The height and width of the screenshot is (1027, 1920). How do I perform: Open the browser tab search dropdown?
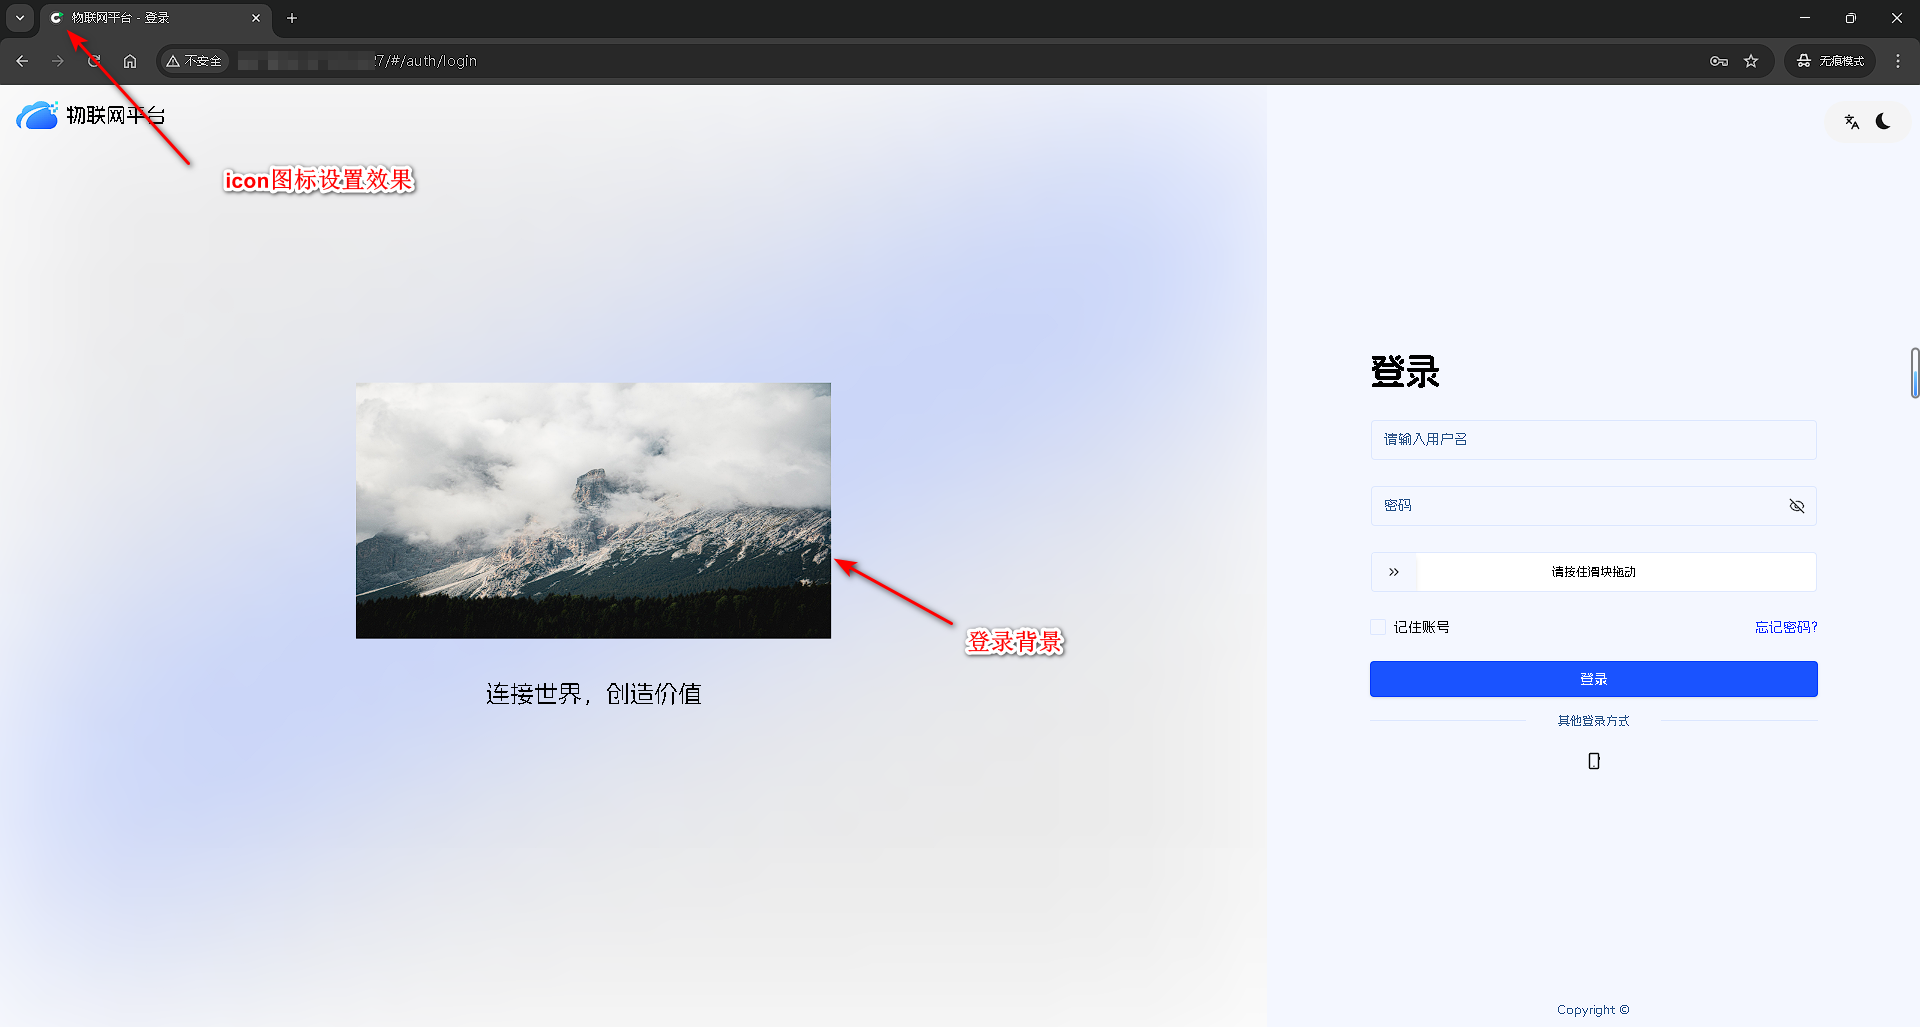click(x=20, y=18)
